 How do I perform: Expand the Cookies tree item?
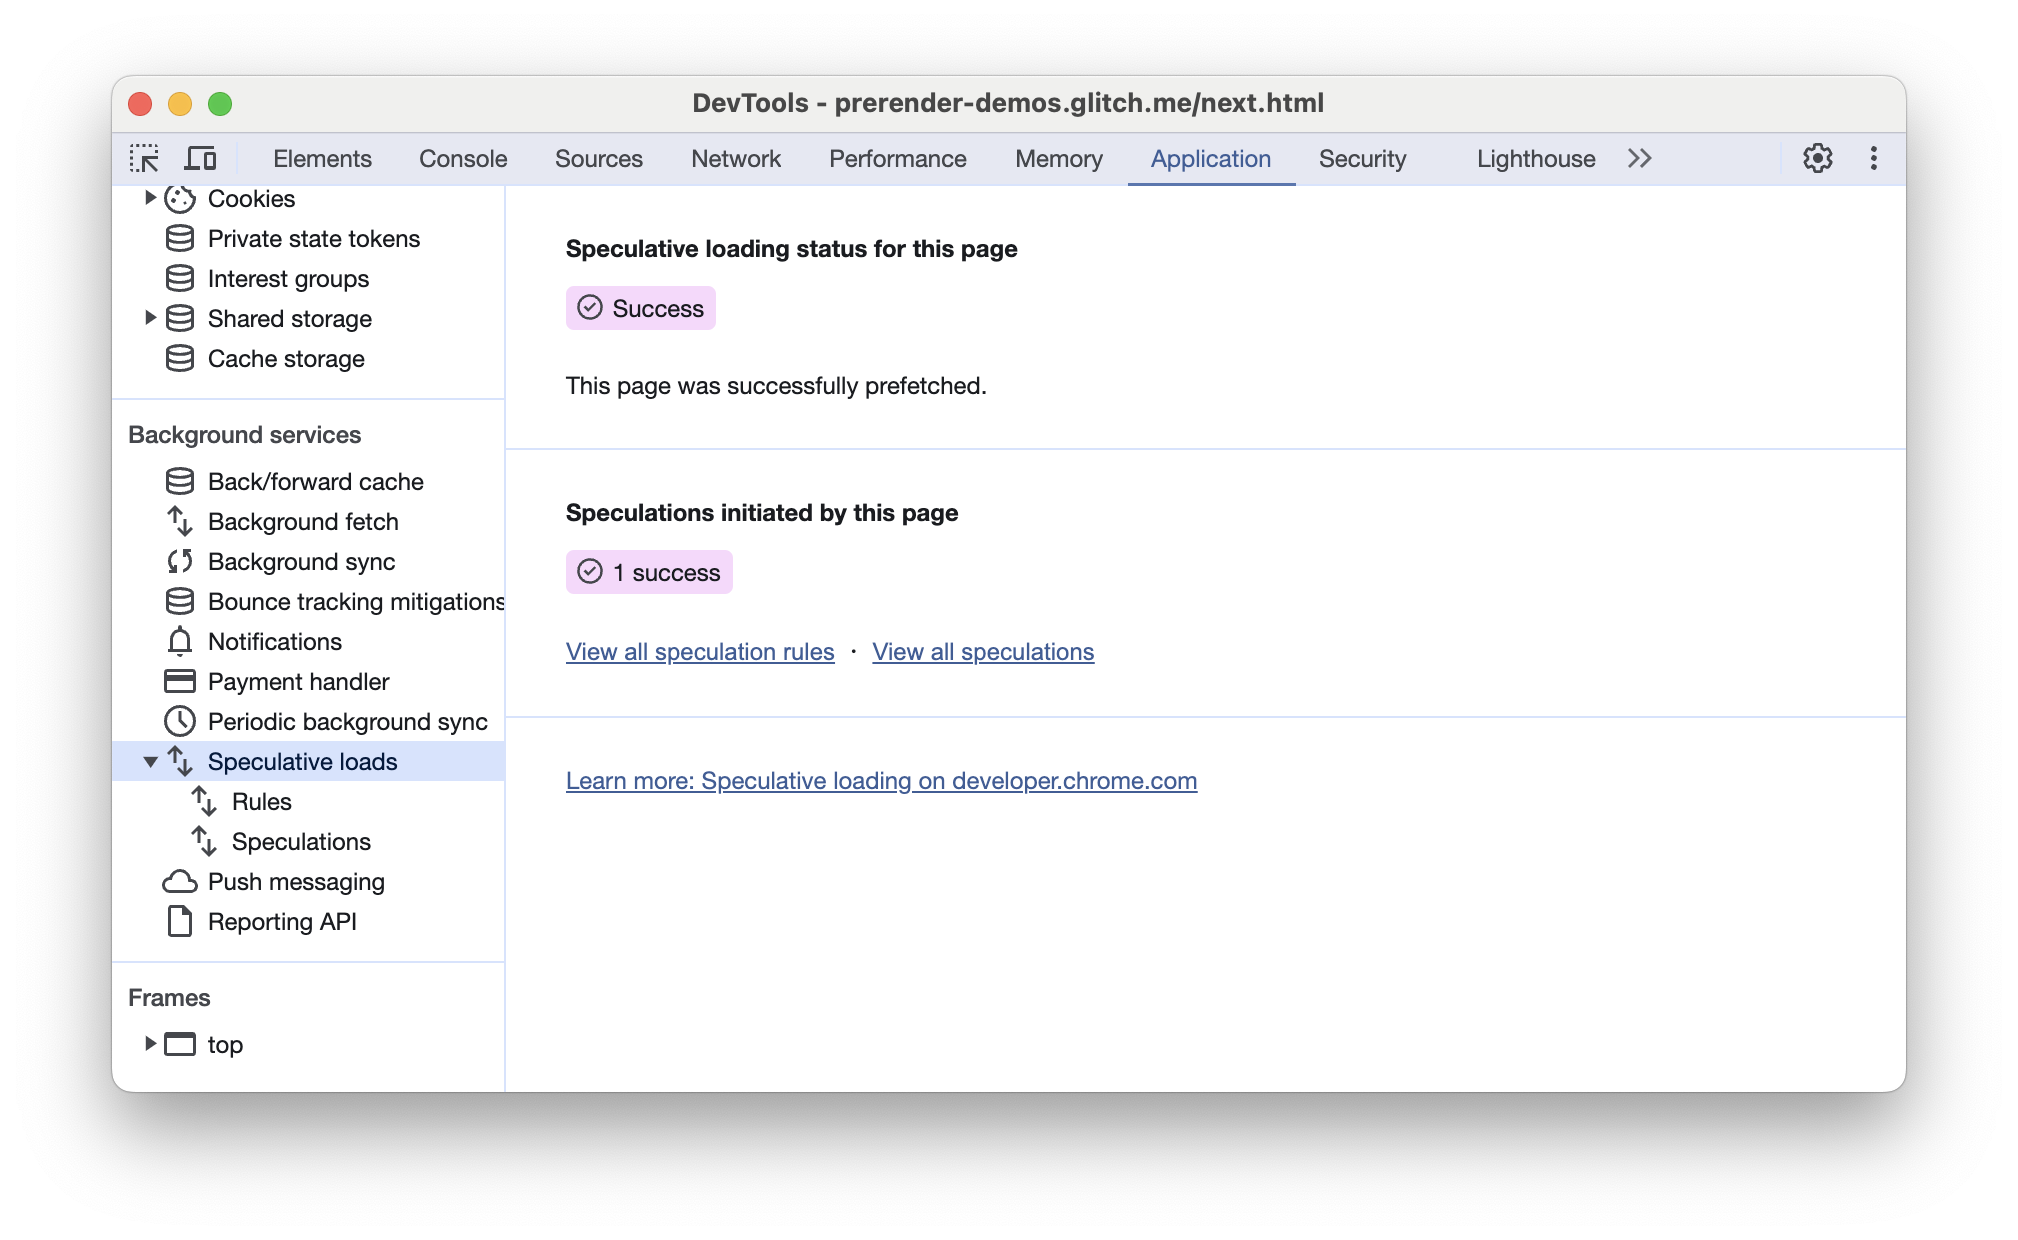(x=151, y=199)
